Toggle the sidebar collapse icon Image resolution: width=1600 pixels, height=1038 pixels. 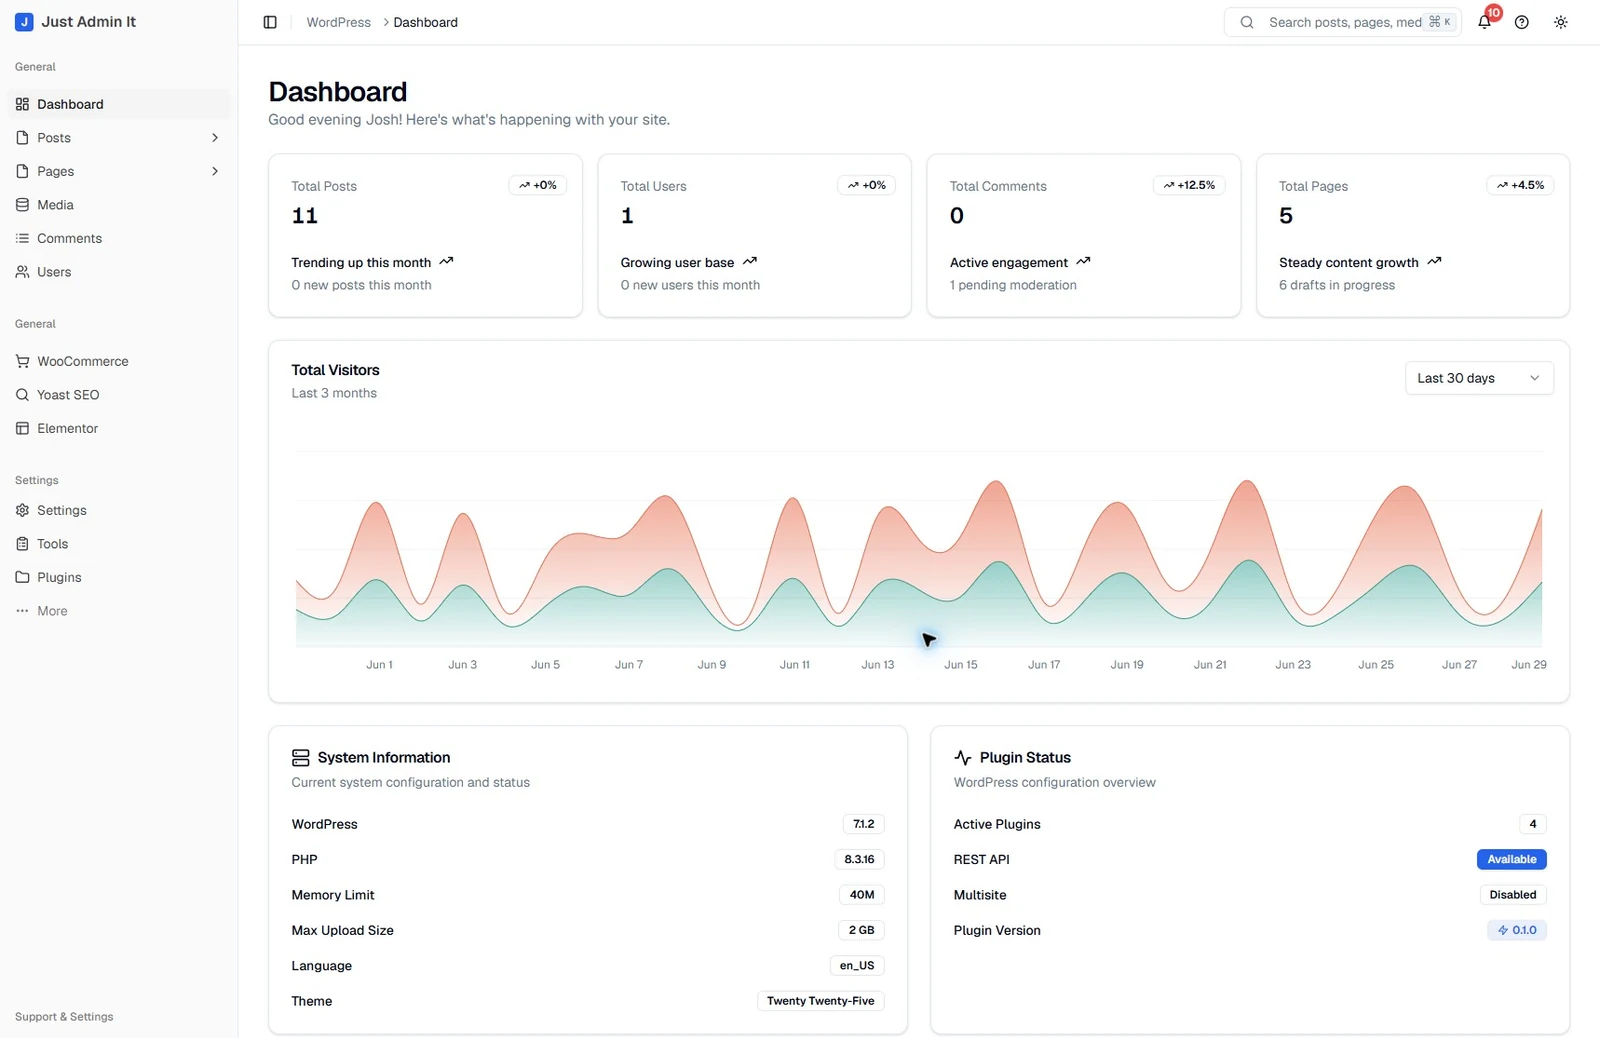(270, 22)
